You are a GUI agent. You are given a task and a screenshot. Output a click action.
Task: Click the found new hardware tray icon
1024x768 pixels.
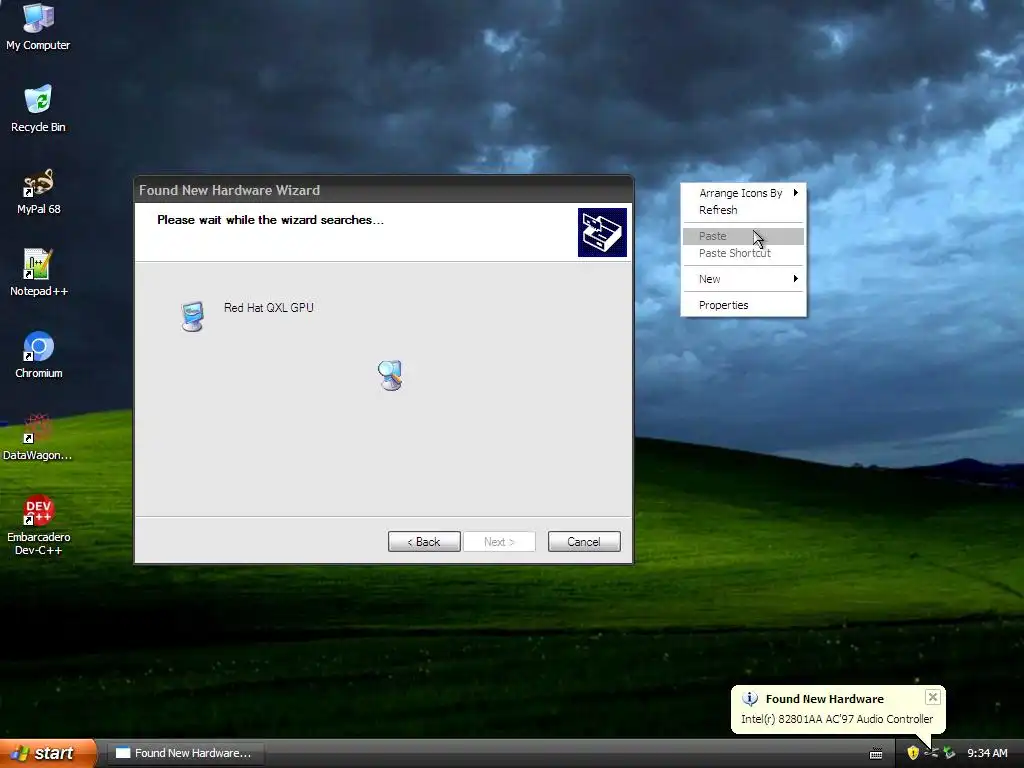pos(931,753)
